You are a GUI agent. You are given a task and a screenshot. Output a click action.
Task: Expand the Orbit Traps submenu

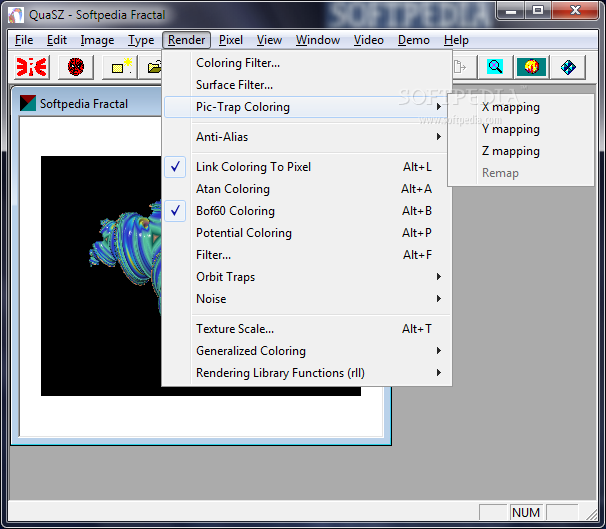(x=307, y=277)
